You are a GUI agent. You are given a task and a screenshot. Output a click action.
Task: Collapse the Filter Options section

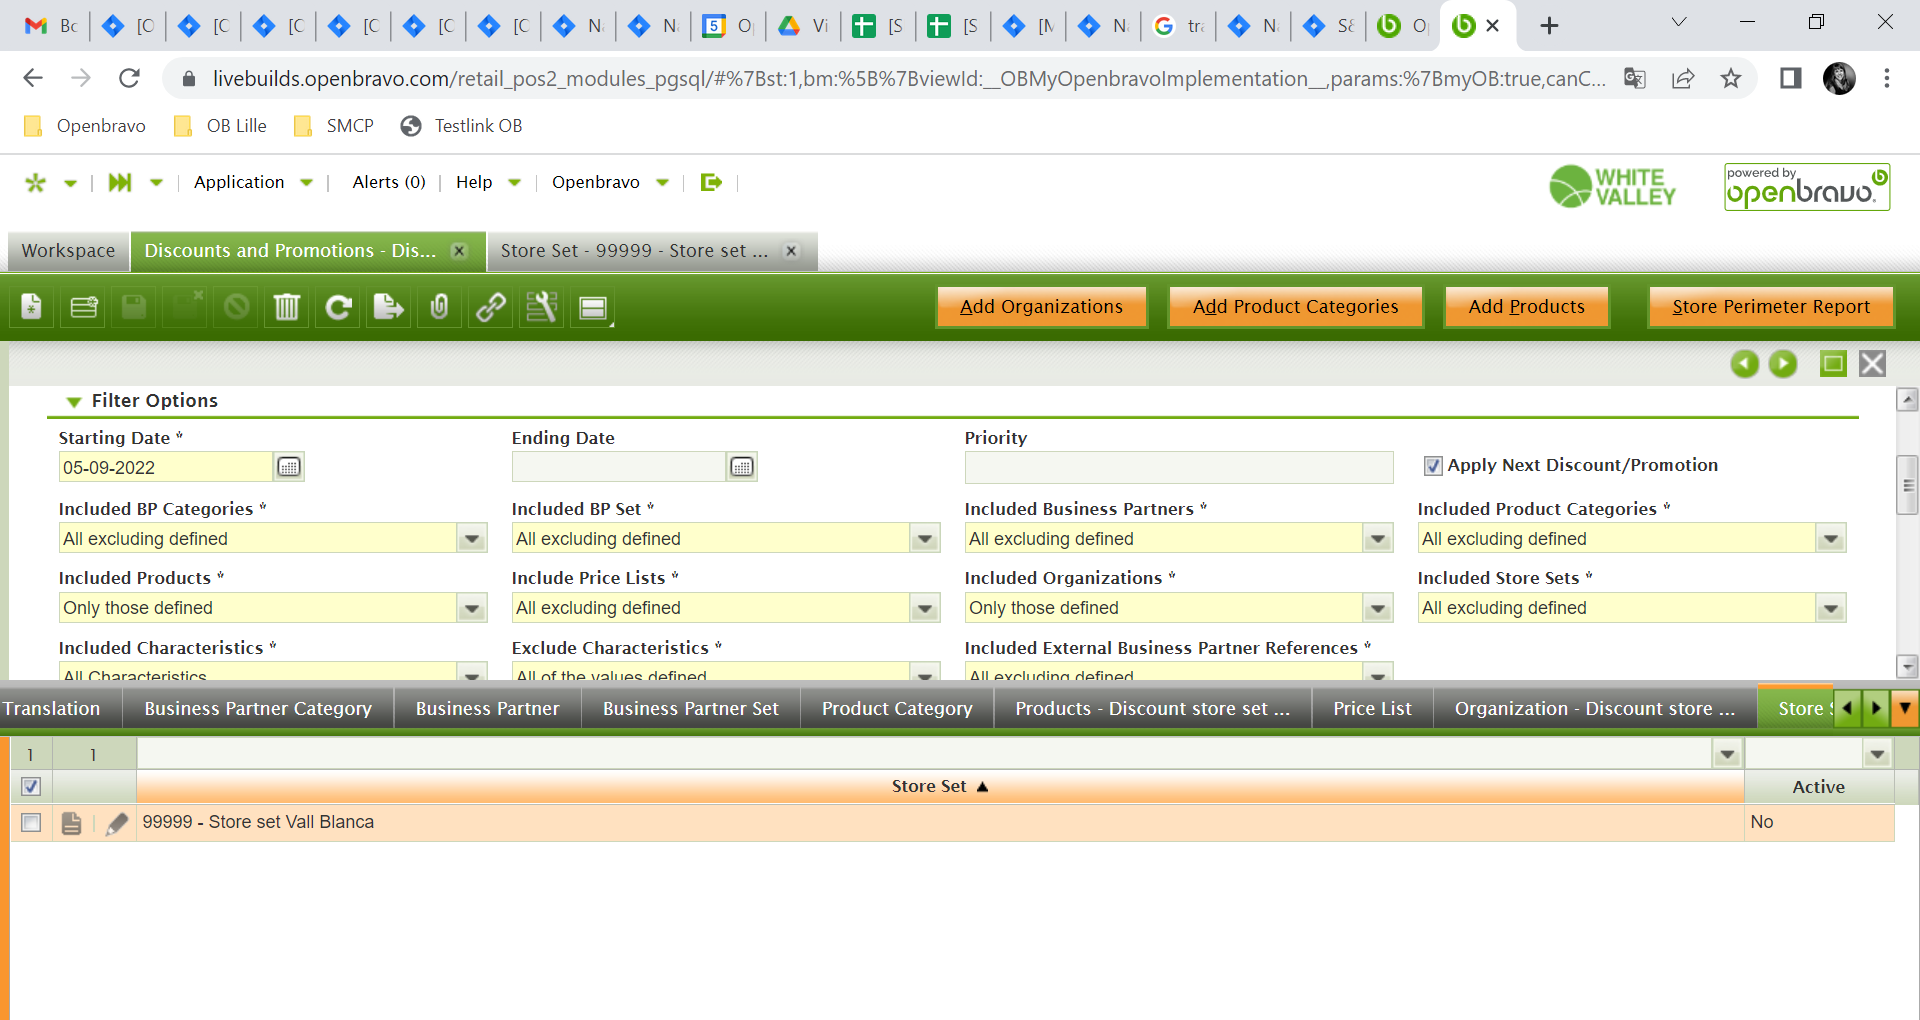coord(74,401)
